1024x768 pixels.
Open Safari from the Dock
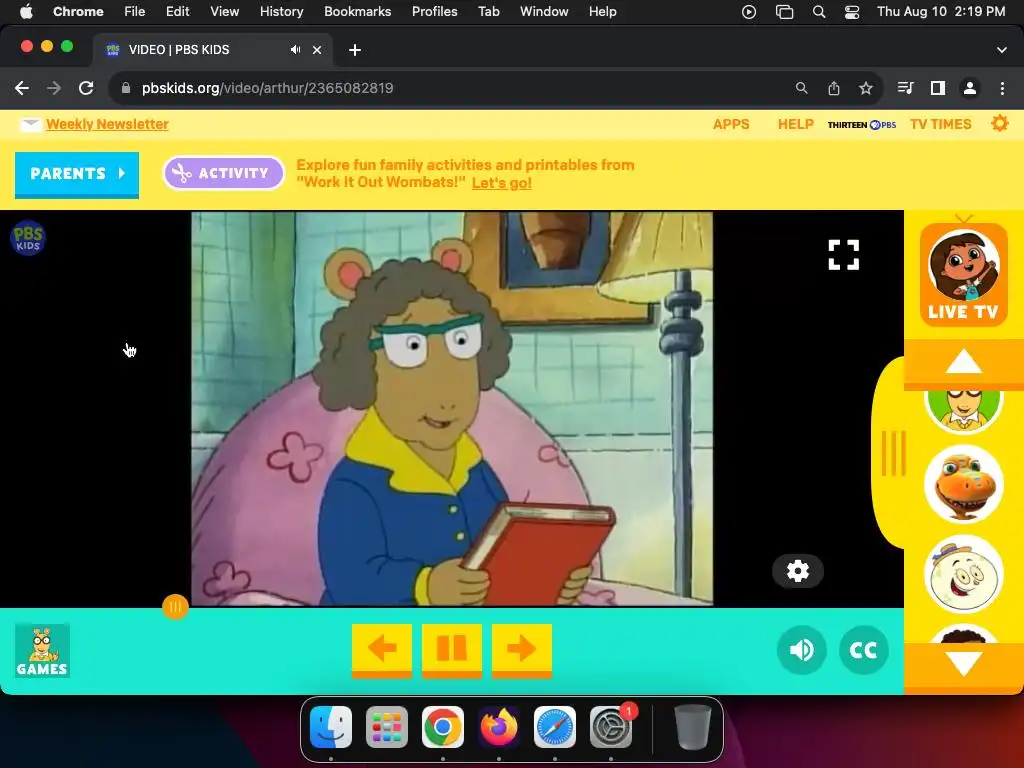click(555, 727)
